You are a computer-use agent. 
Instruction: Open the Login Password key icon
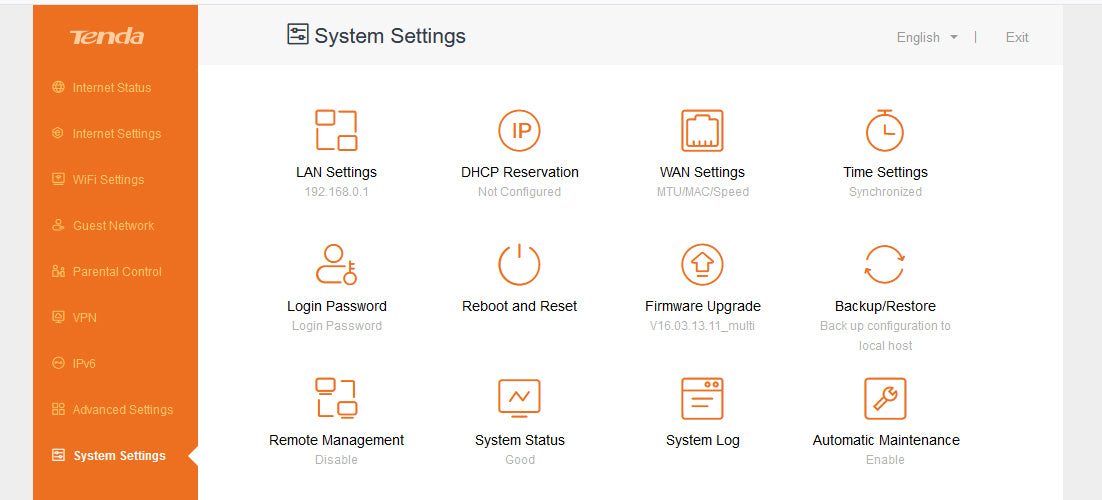pos(336,265)
